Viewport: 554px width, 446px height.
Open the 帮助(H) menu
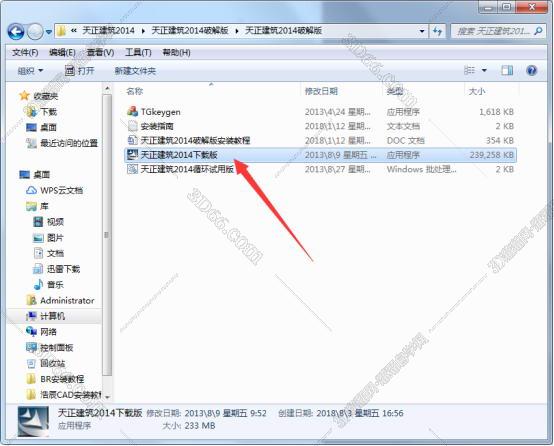tap(176, 53)
